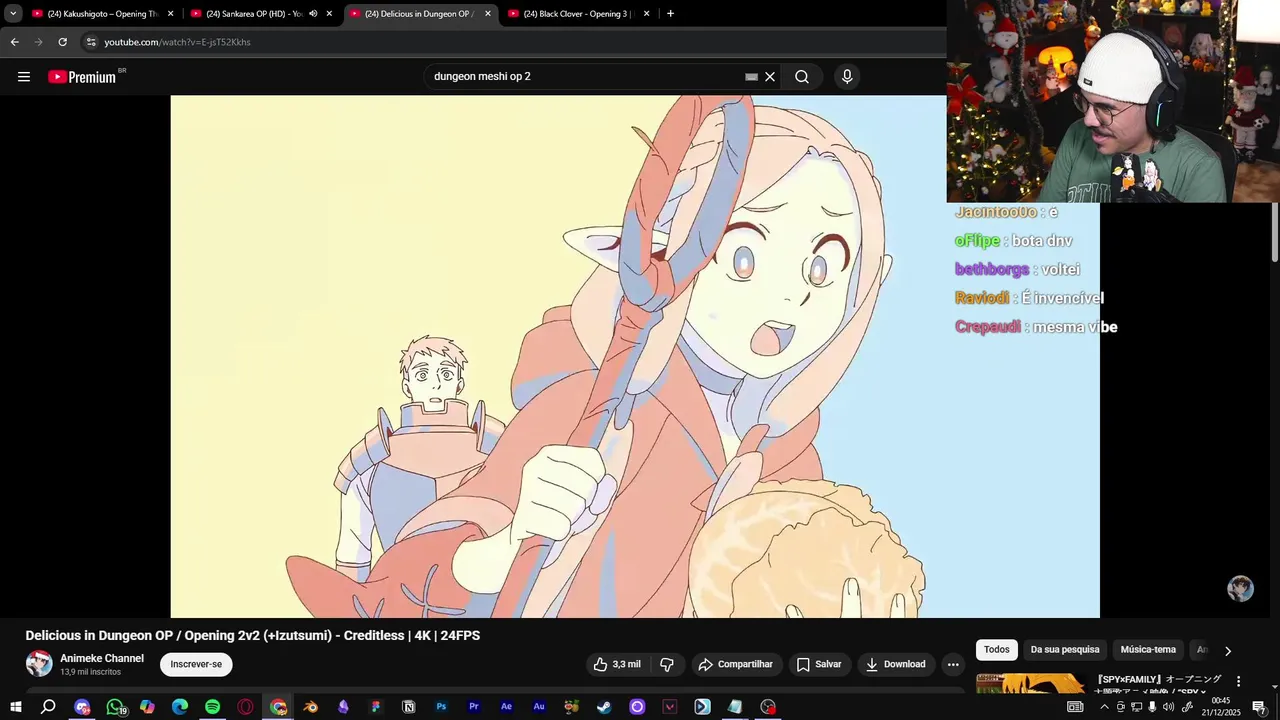Click the video title text
1280x720 pixels.
[253, 636]
